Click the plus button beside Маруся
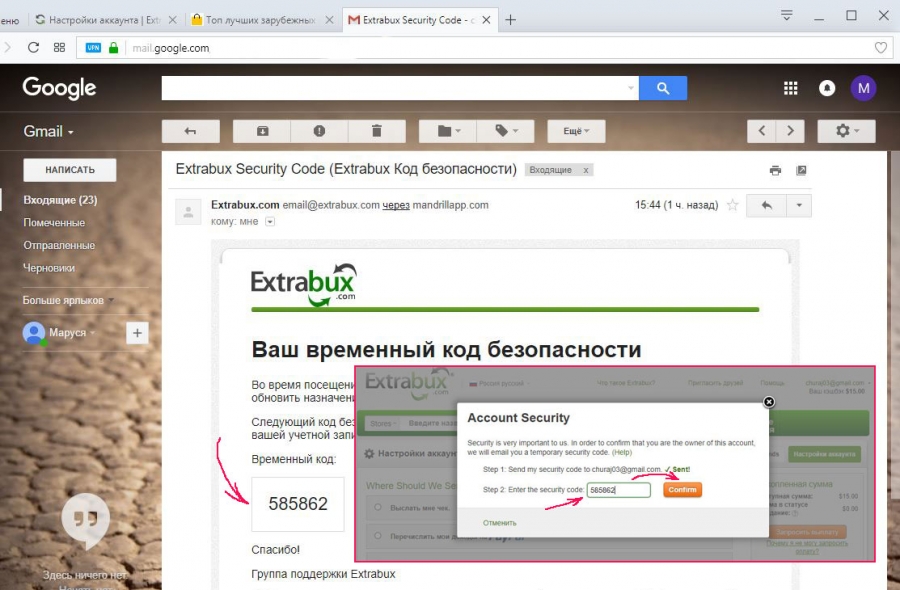This screenshot has width=900, height=590. pos(137,333)
